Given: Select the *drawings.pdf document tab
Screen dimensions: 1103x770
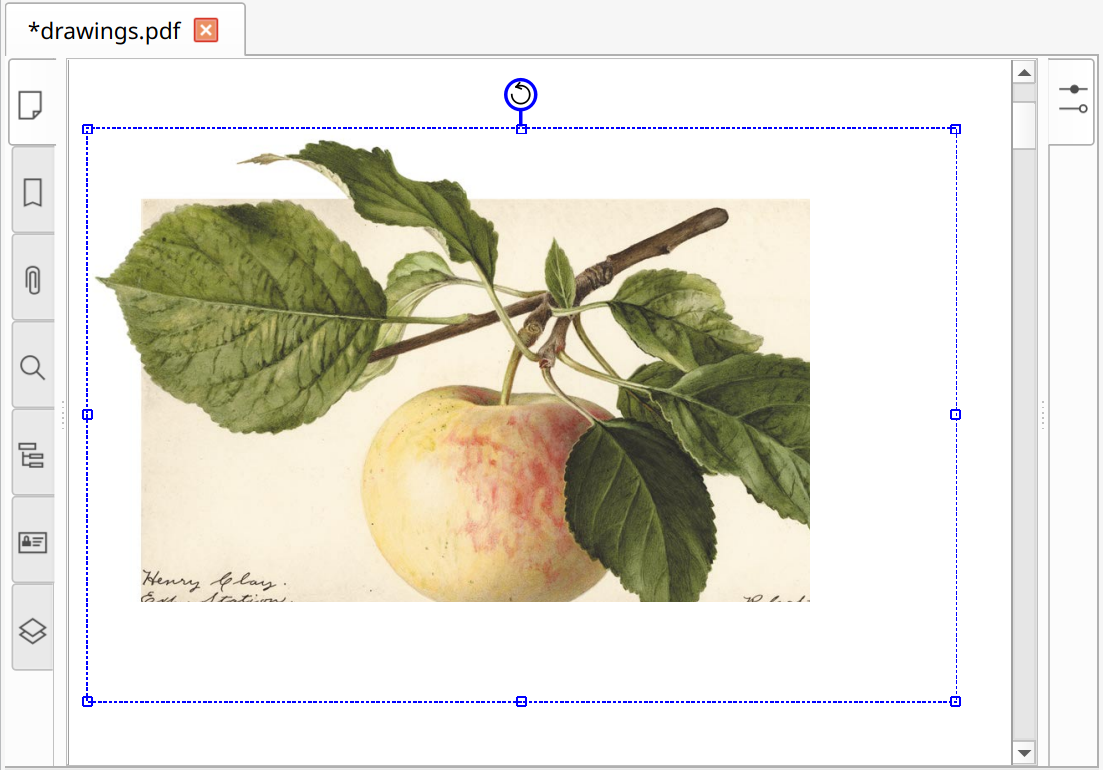Looking at the screenshot, I should 125,30.
